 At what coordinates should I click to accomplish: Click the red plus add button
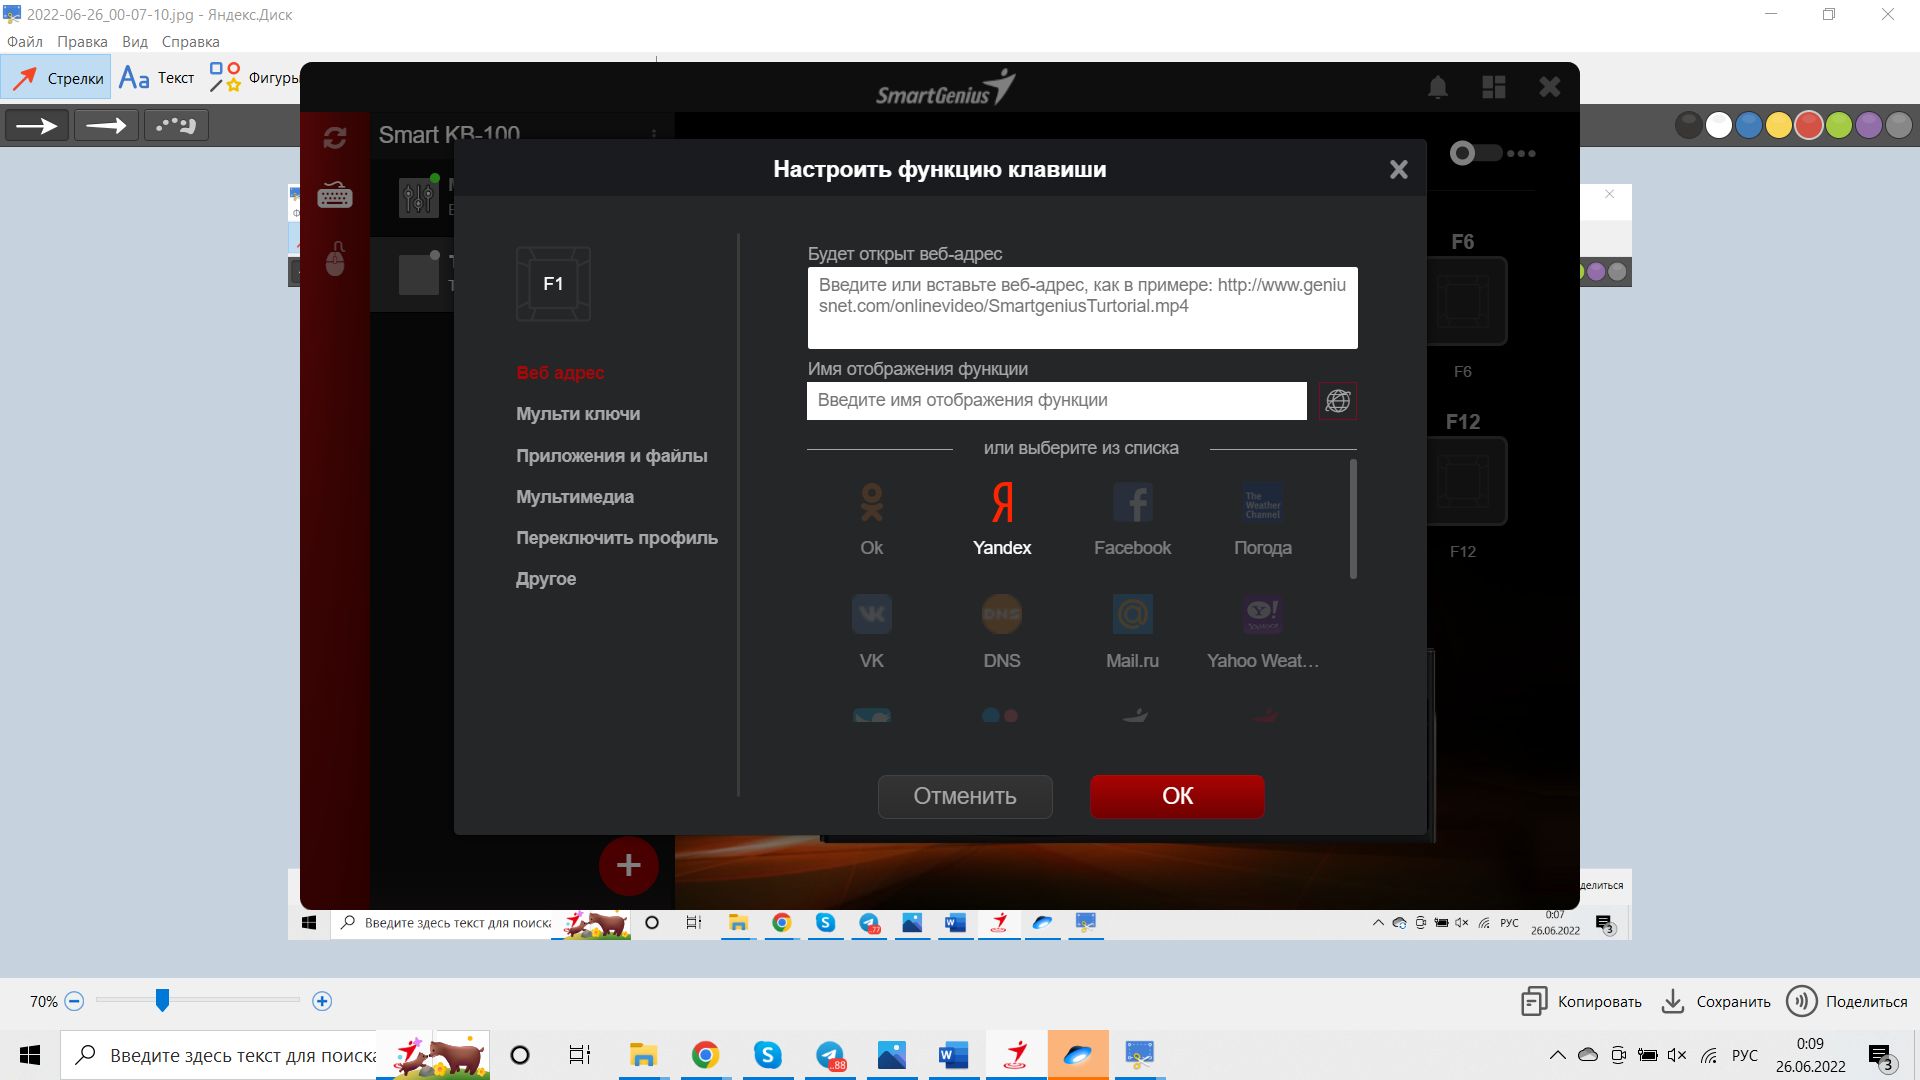click(x=628, y=865)
